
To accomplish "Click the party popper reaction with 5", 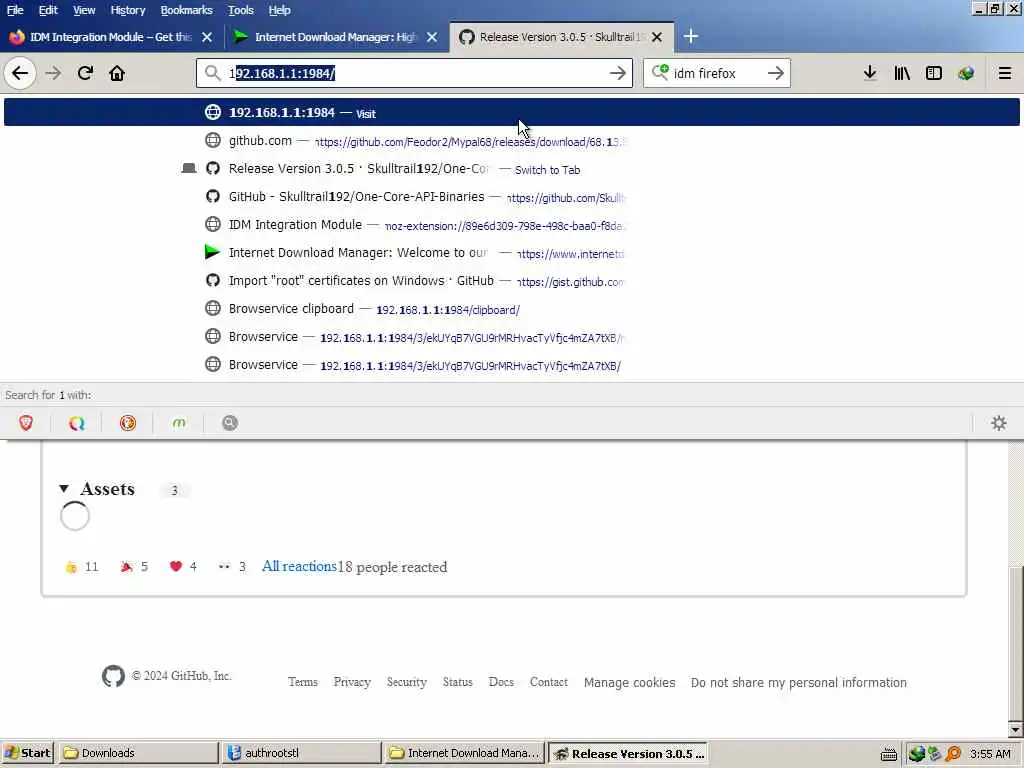I will tap(134, 567).
